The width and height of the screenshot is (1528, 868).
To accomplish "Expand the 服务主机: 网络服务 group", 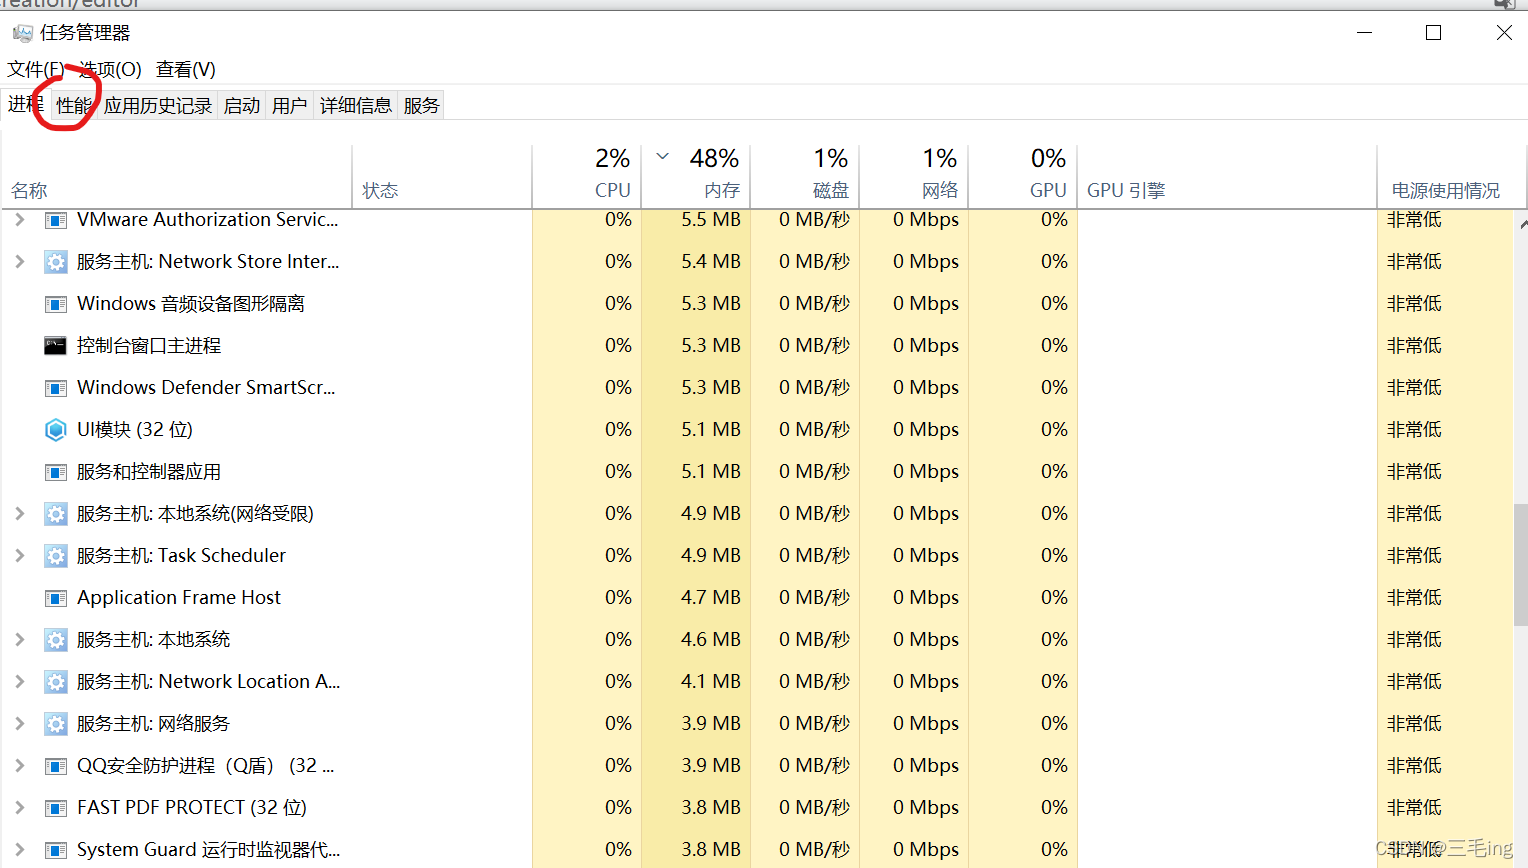I will coord(19,723).
